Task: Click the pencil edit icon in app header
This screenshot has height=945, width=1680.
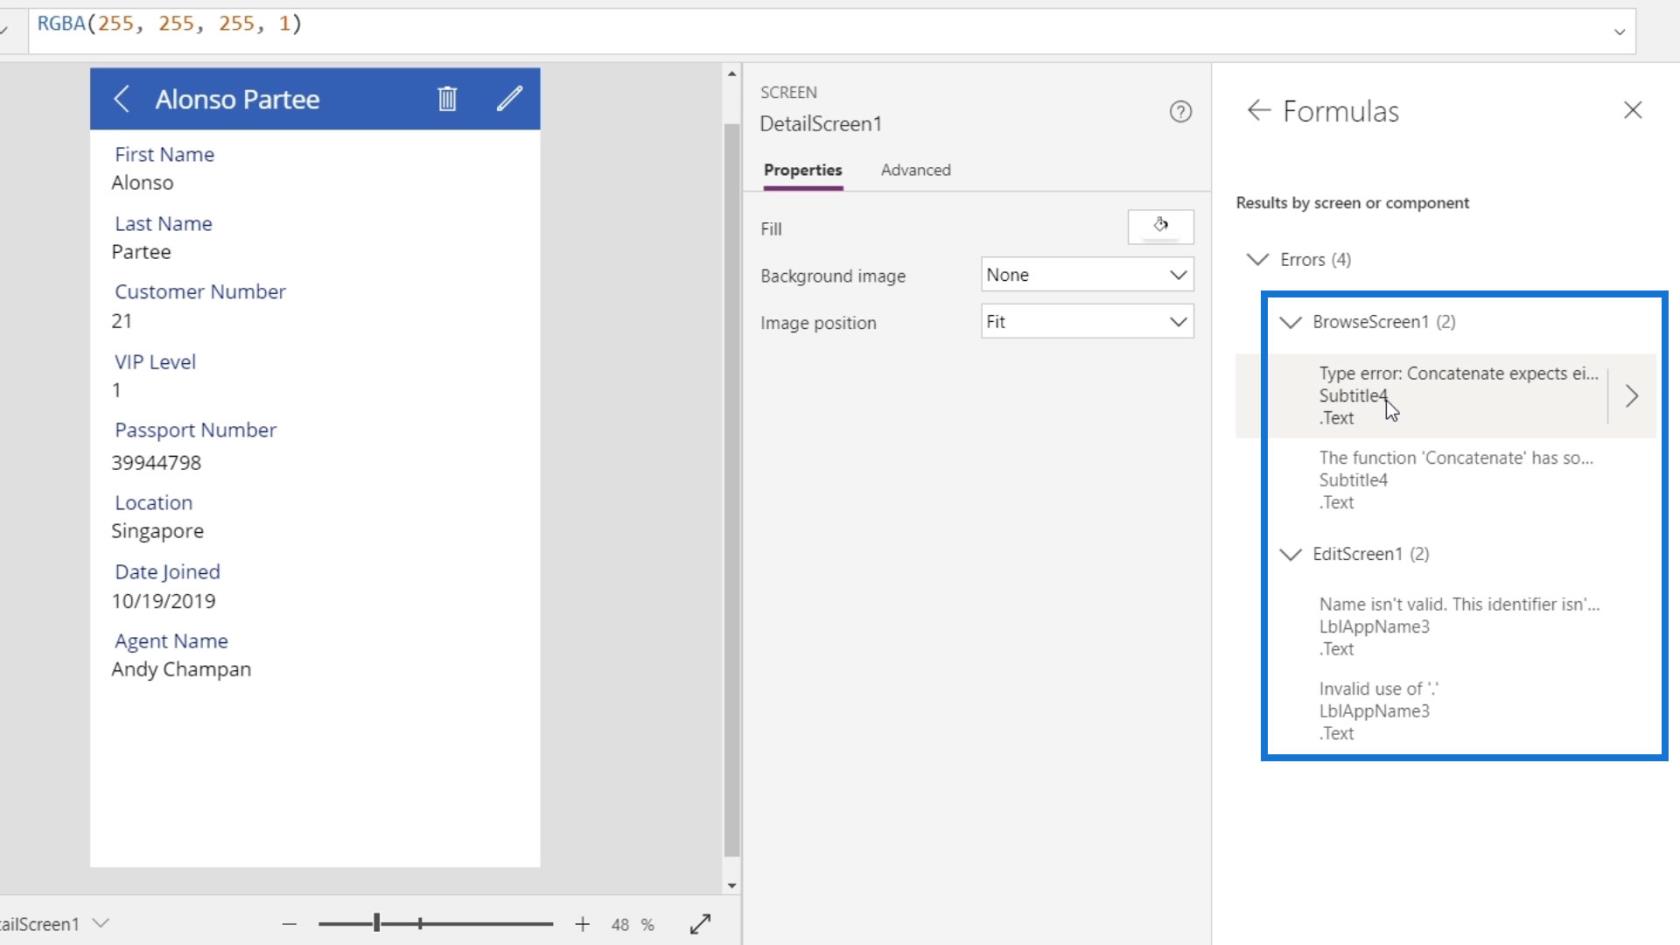Action: (509, 98)
